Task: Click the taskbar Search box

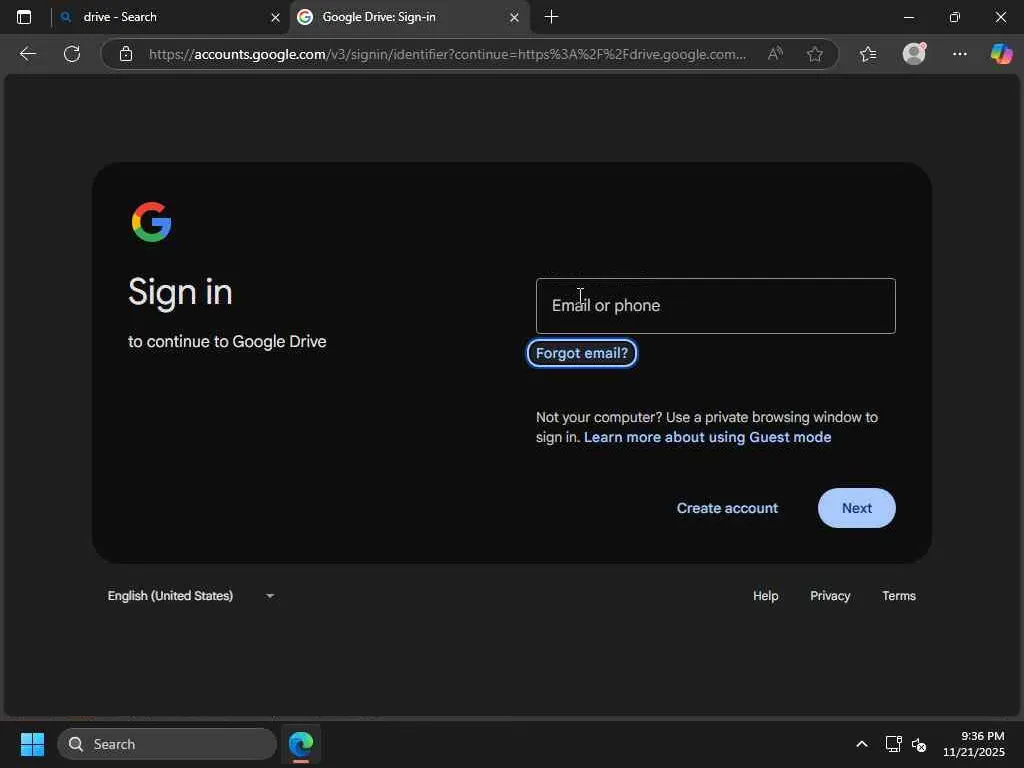Action: click(167, 744)
